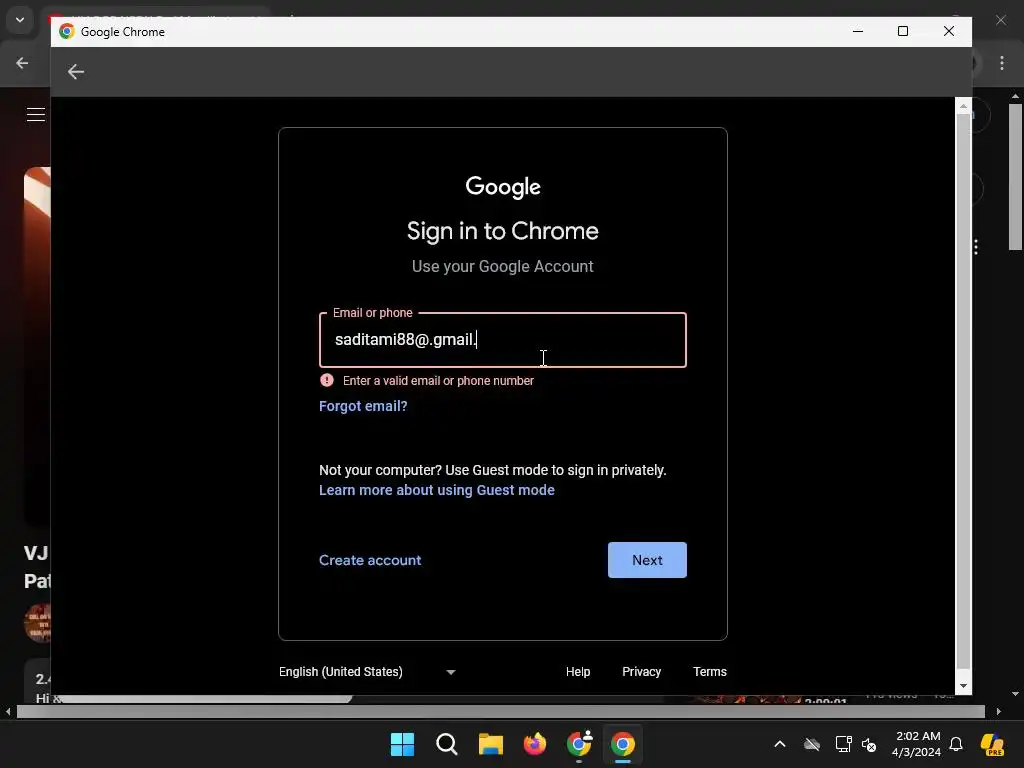Click the Create account link

[x=370, y=560]
